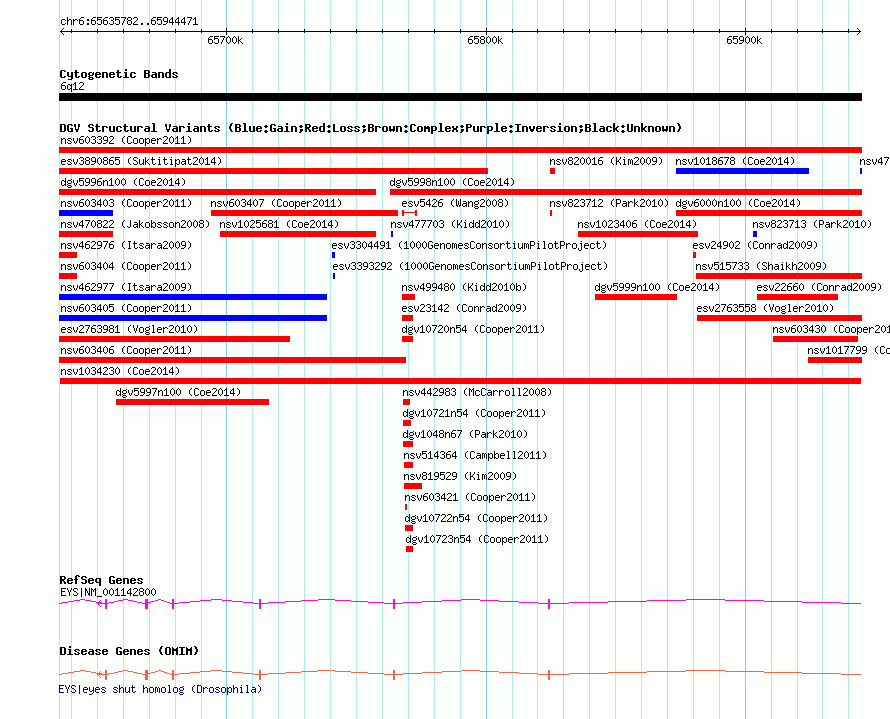Select esv3304491 (1000GenomesConsortiumPilotProject) label
The image size is (890, 719).
coord(469,245)
